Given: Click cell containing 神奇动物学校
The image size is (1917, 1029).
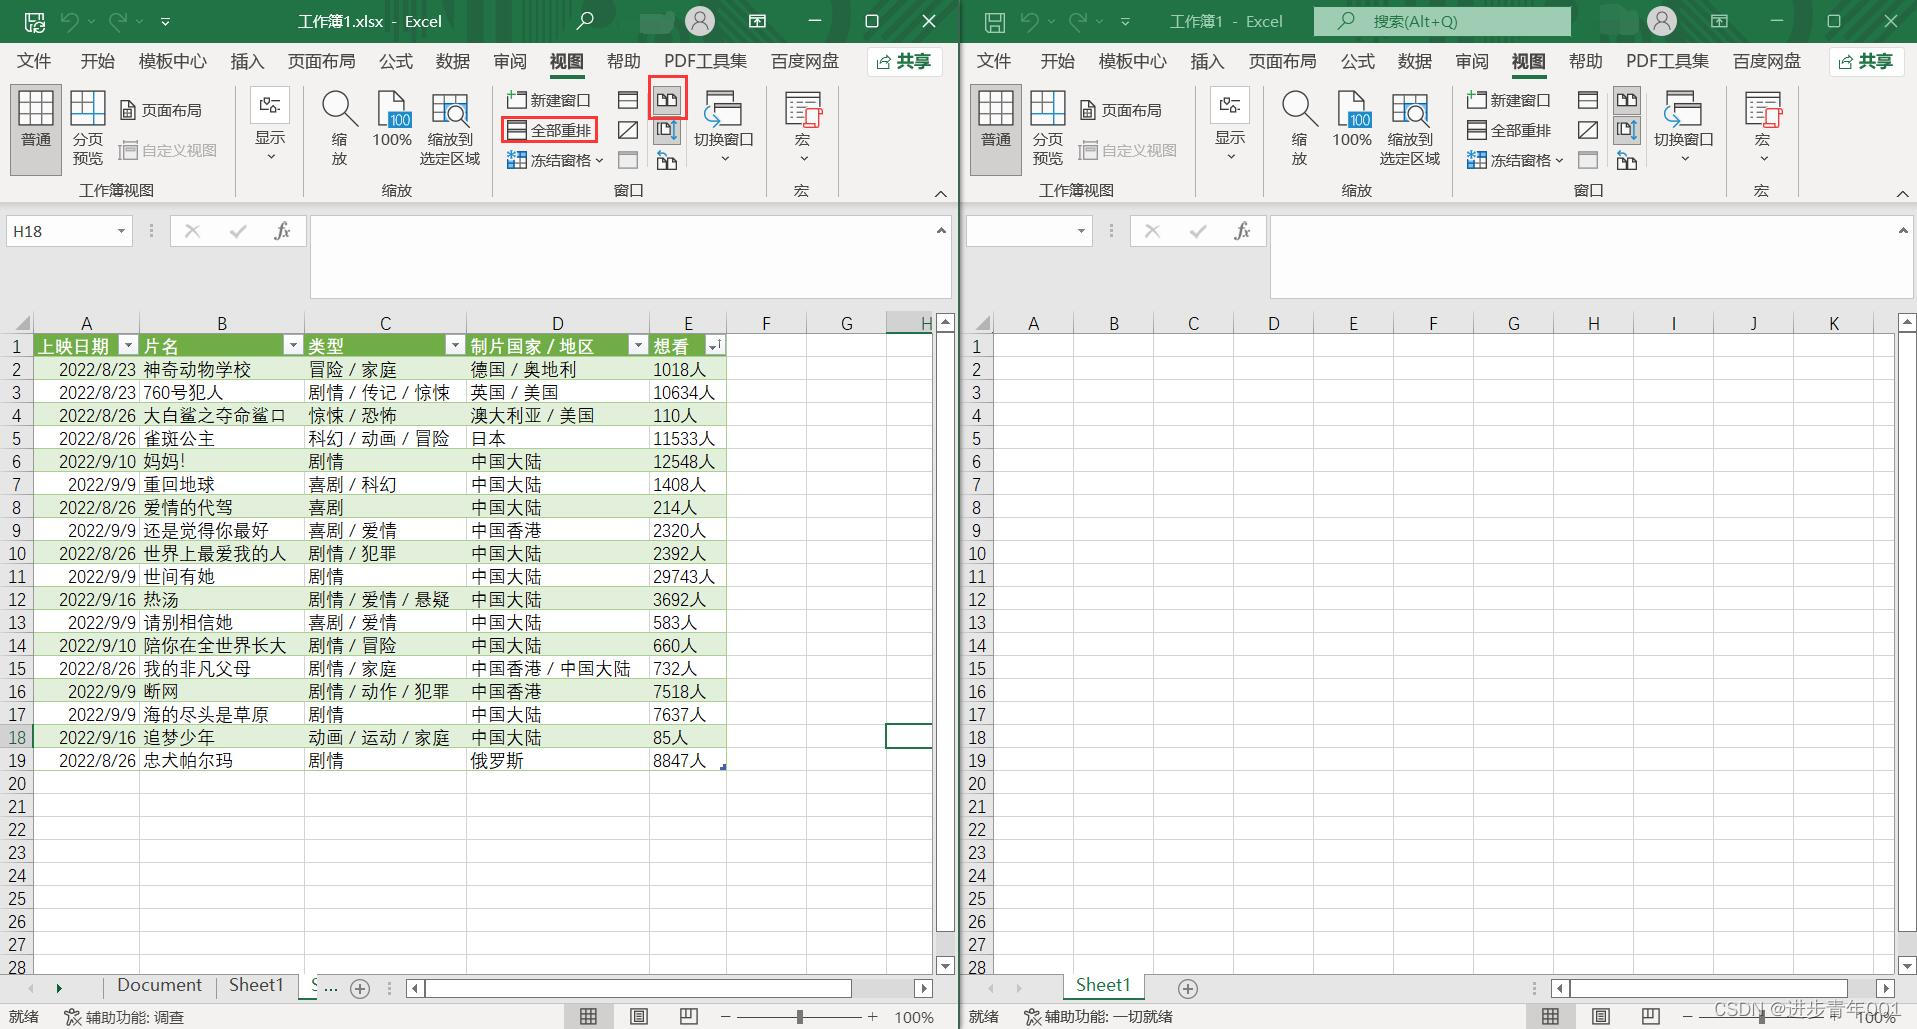Looking at the screenshot, I should coord(222,369).
